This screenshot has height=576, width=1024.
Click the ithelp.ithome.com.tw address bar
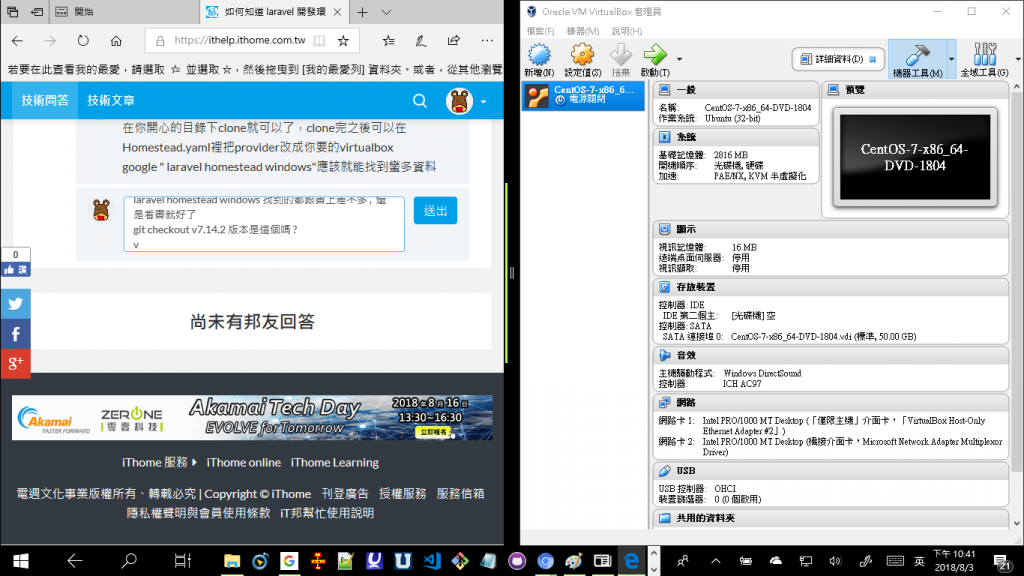(239, 40)
